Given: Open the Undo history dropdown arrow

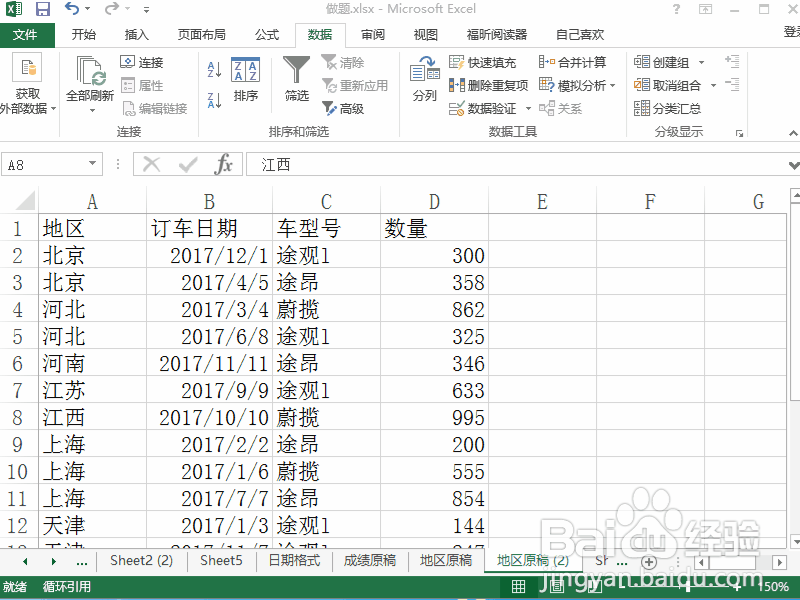Looking at the screenshot, I should (x=88, y=9).
